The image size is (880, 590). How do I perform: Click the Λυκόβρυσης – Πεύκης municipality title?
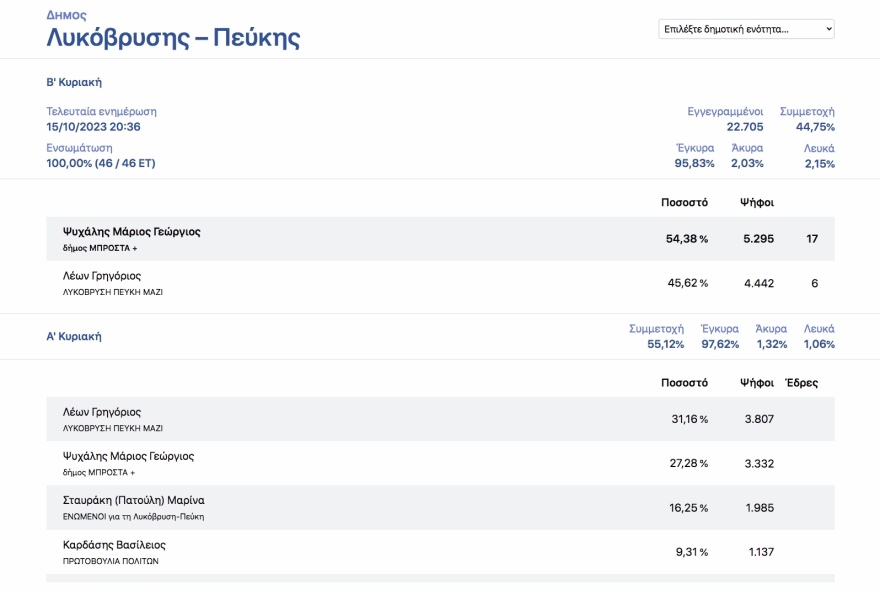[173, 38]
